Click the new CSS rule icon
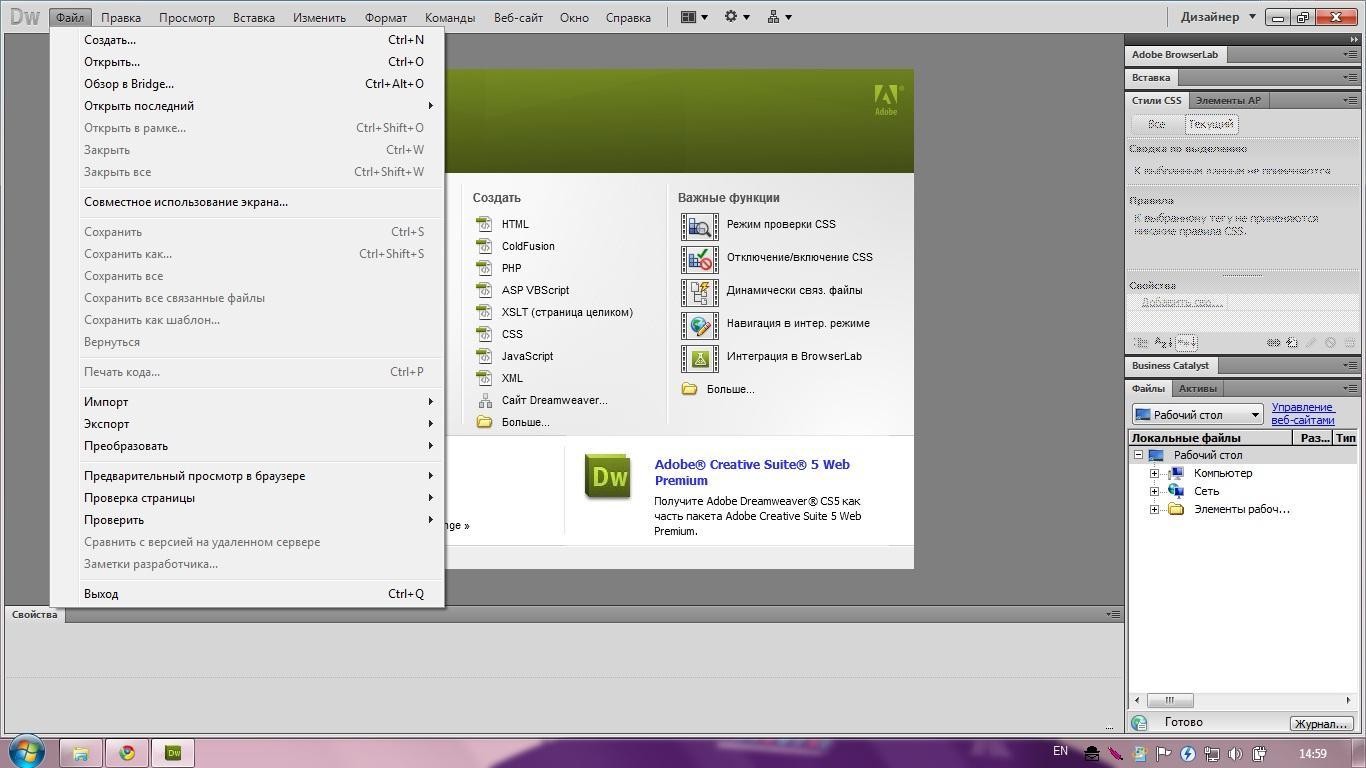The width and height of the screenshot is (1366, 768). pyautogui.click(x=1292, y=342)
